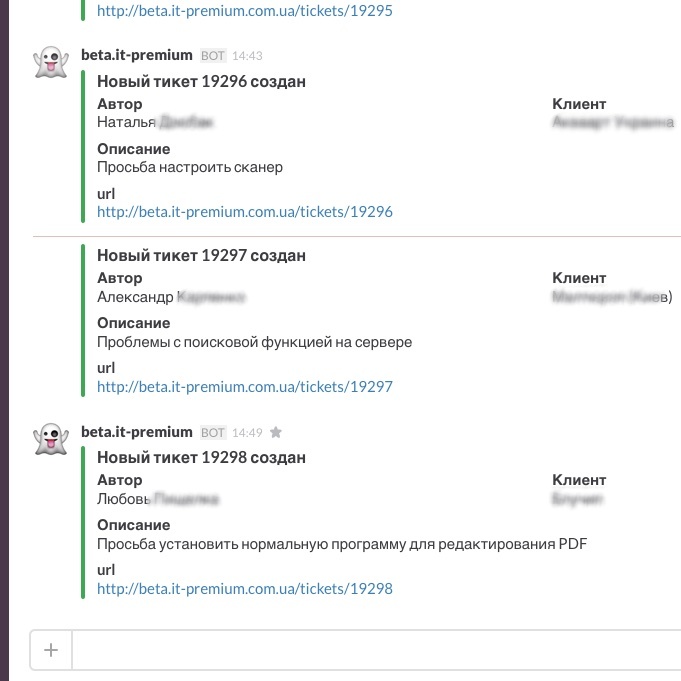Click the ghost avatar beside the 14:43 message
Viewport: 681px width, 681px height.
tap(49, 62)
